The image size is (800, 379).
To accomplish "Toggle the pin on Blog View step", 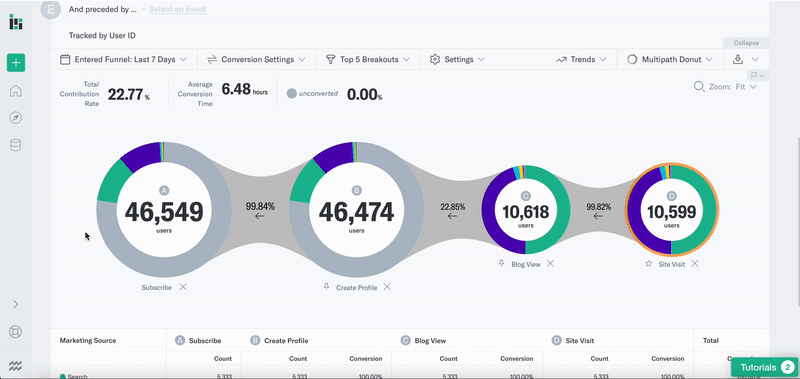I will point(502,264).
